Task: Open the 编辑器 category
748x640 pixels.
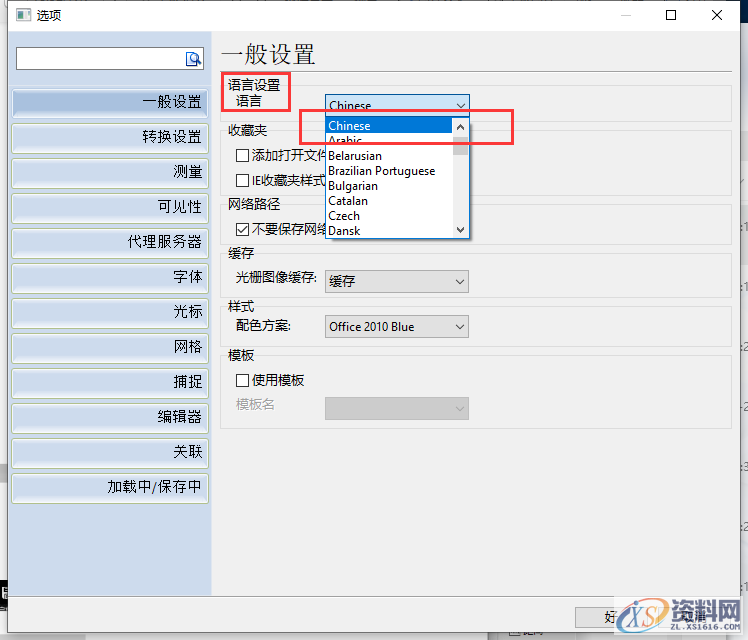Action: click(110, 417)
